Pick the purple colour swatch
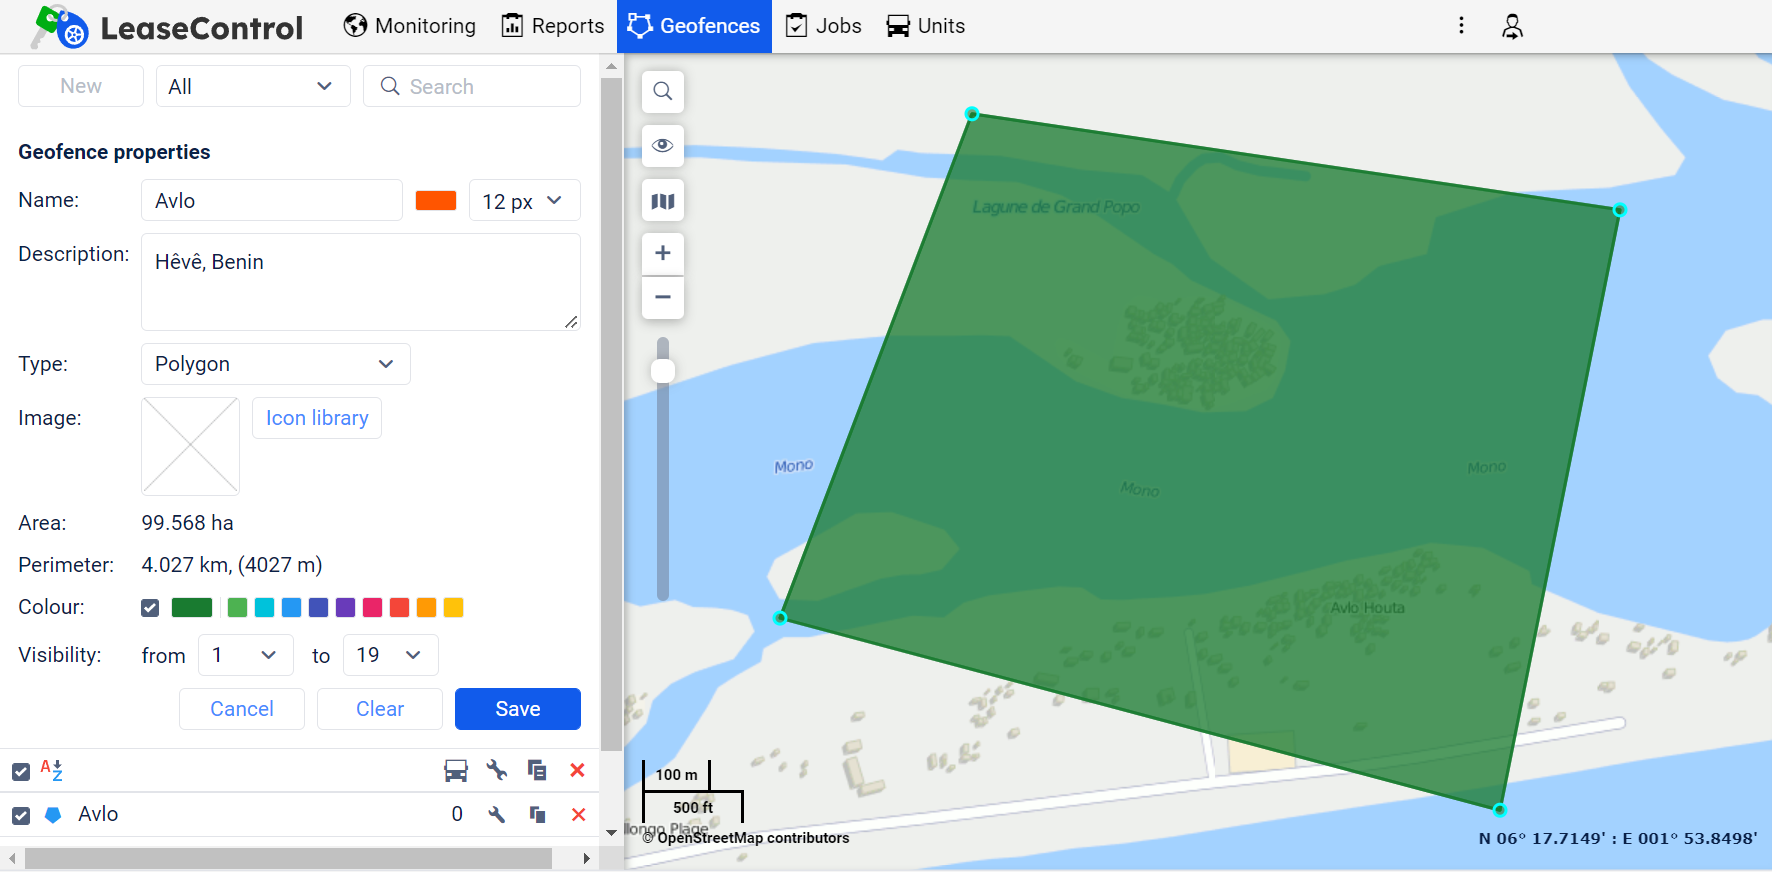1772x872 pixels. (345, 608)
